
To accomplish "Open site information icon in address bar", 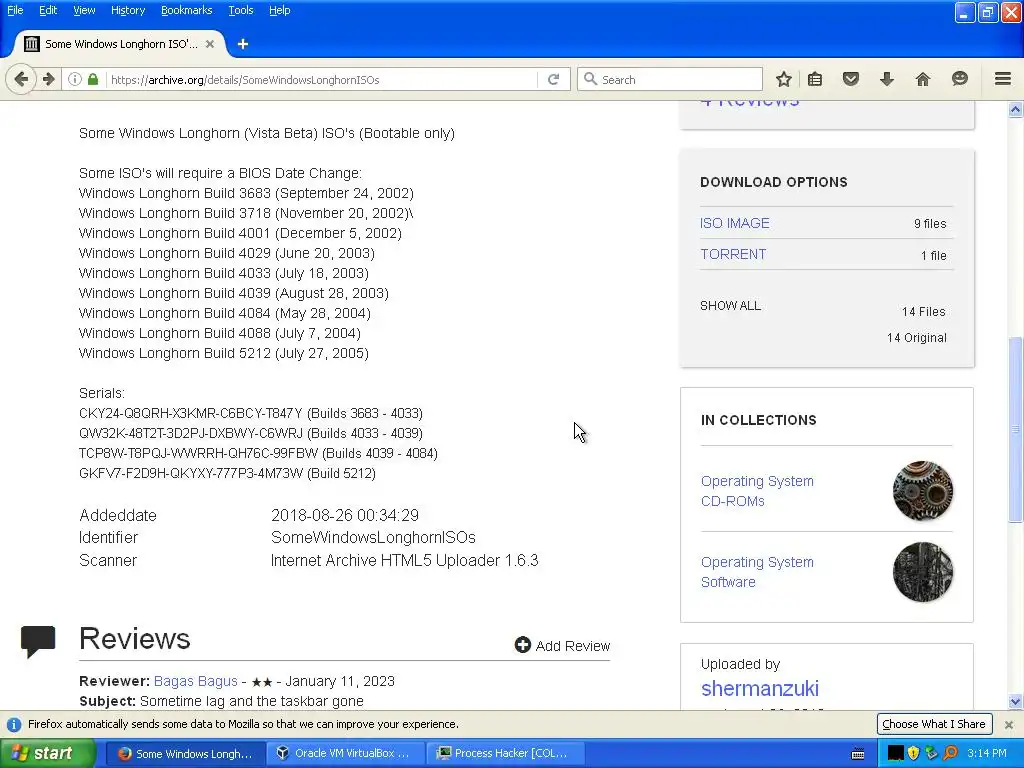I will tap(75, 80).
